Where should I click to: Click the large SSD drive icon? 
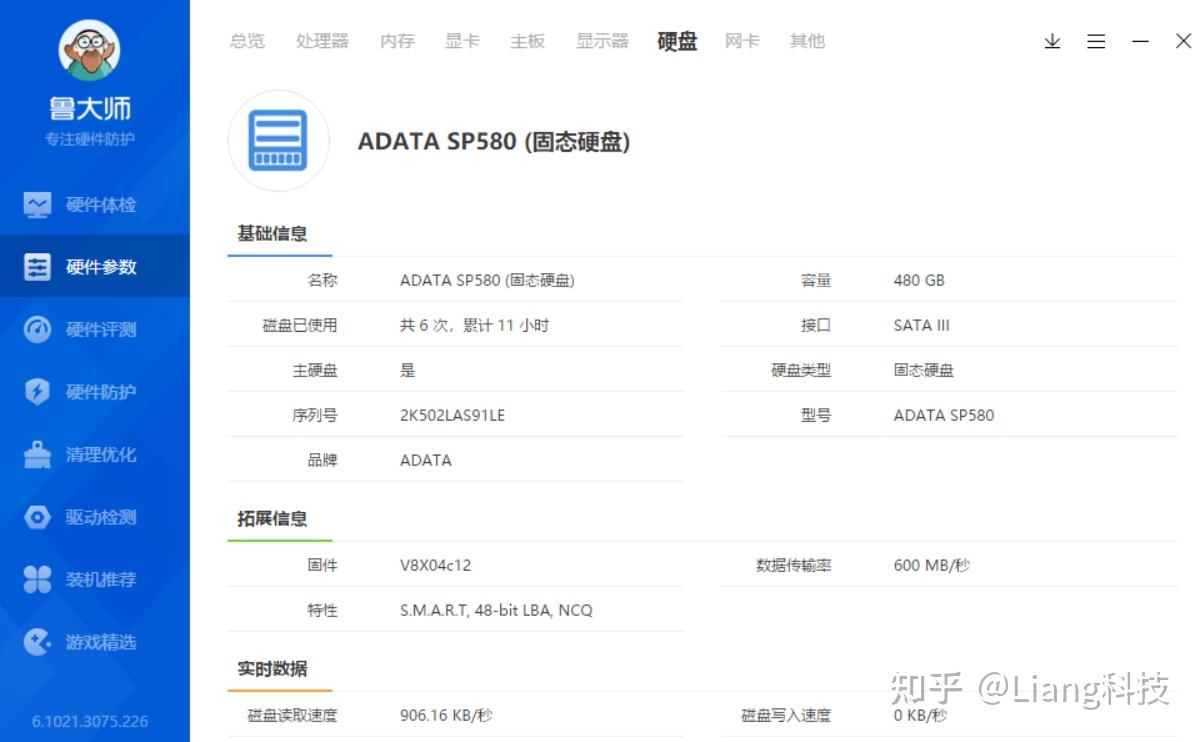coord(279,141)
